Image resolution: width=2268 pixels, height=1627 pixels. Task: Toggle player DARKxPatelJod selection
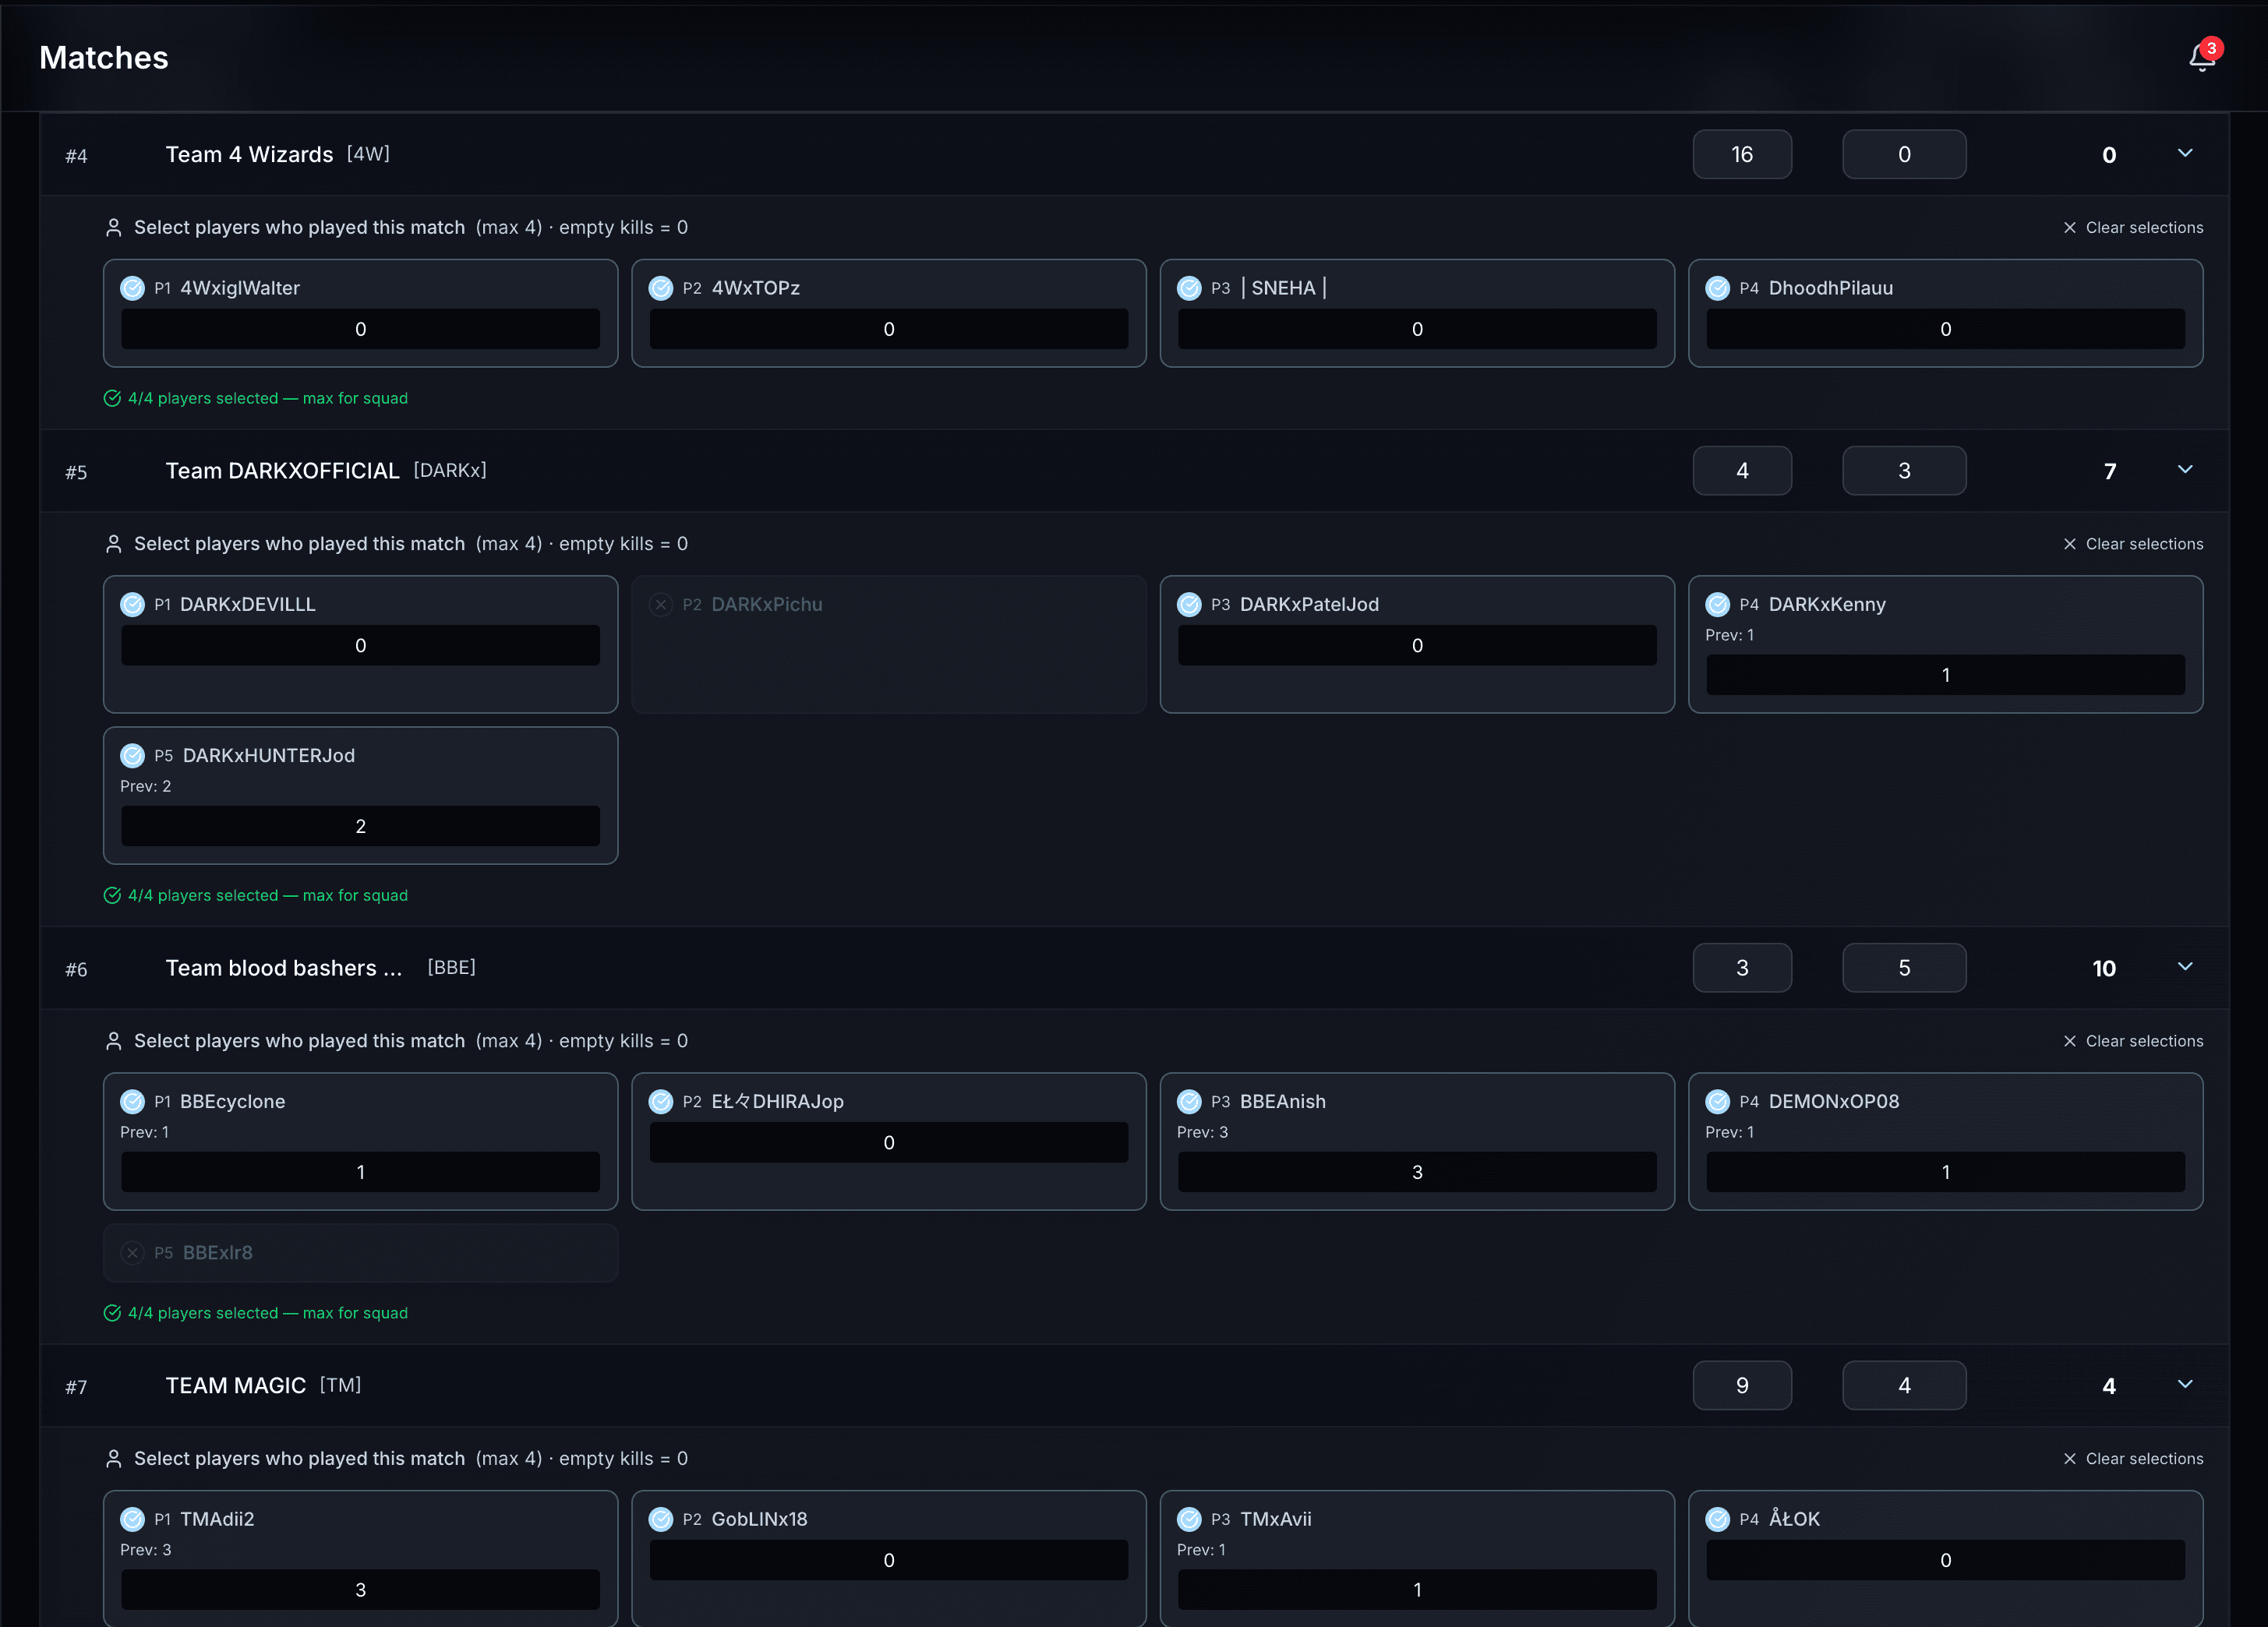pos(1189,604)
